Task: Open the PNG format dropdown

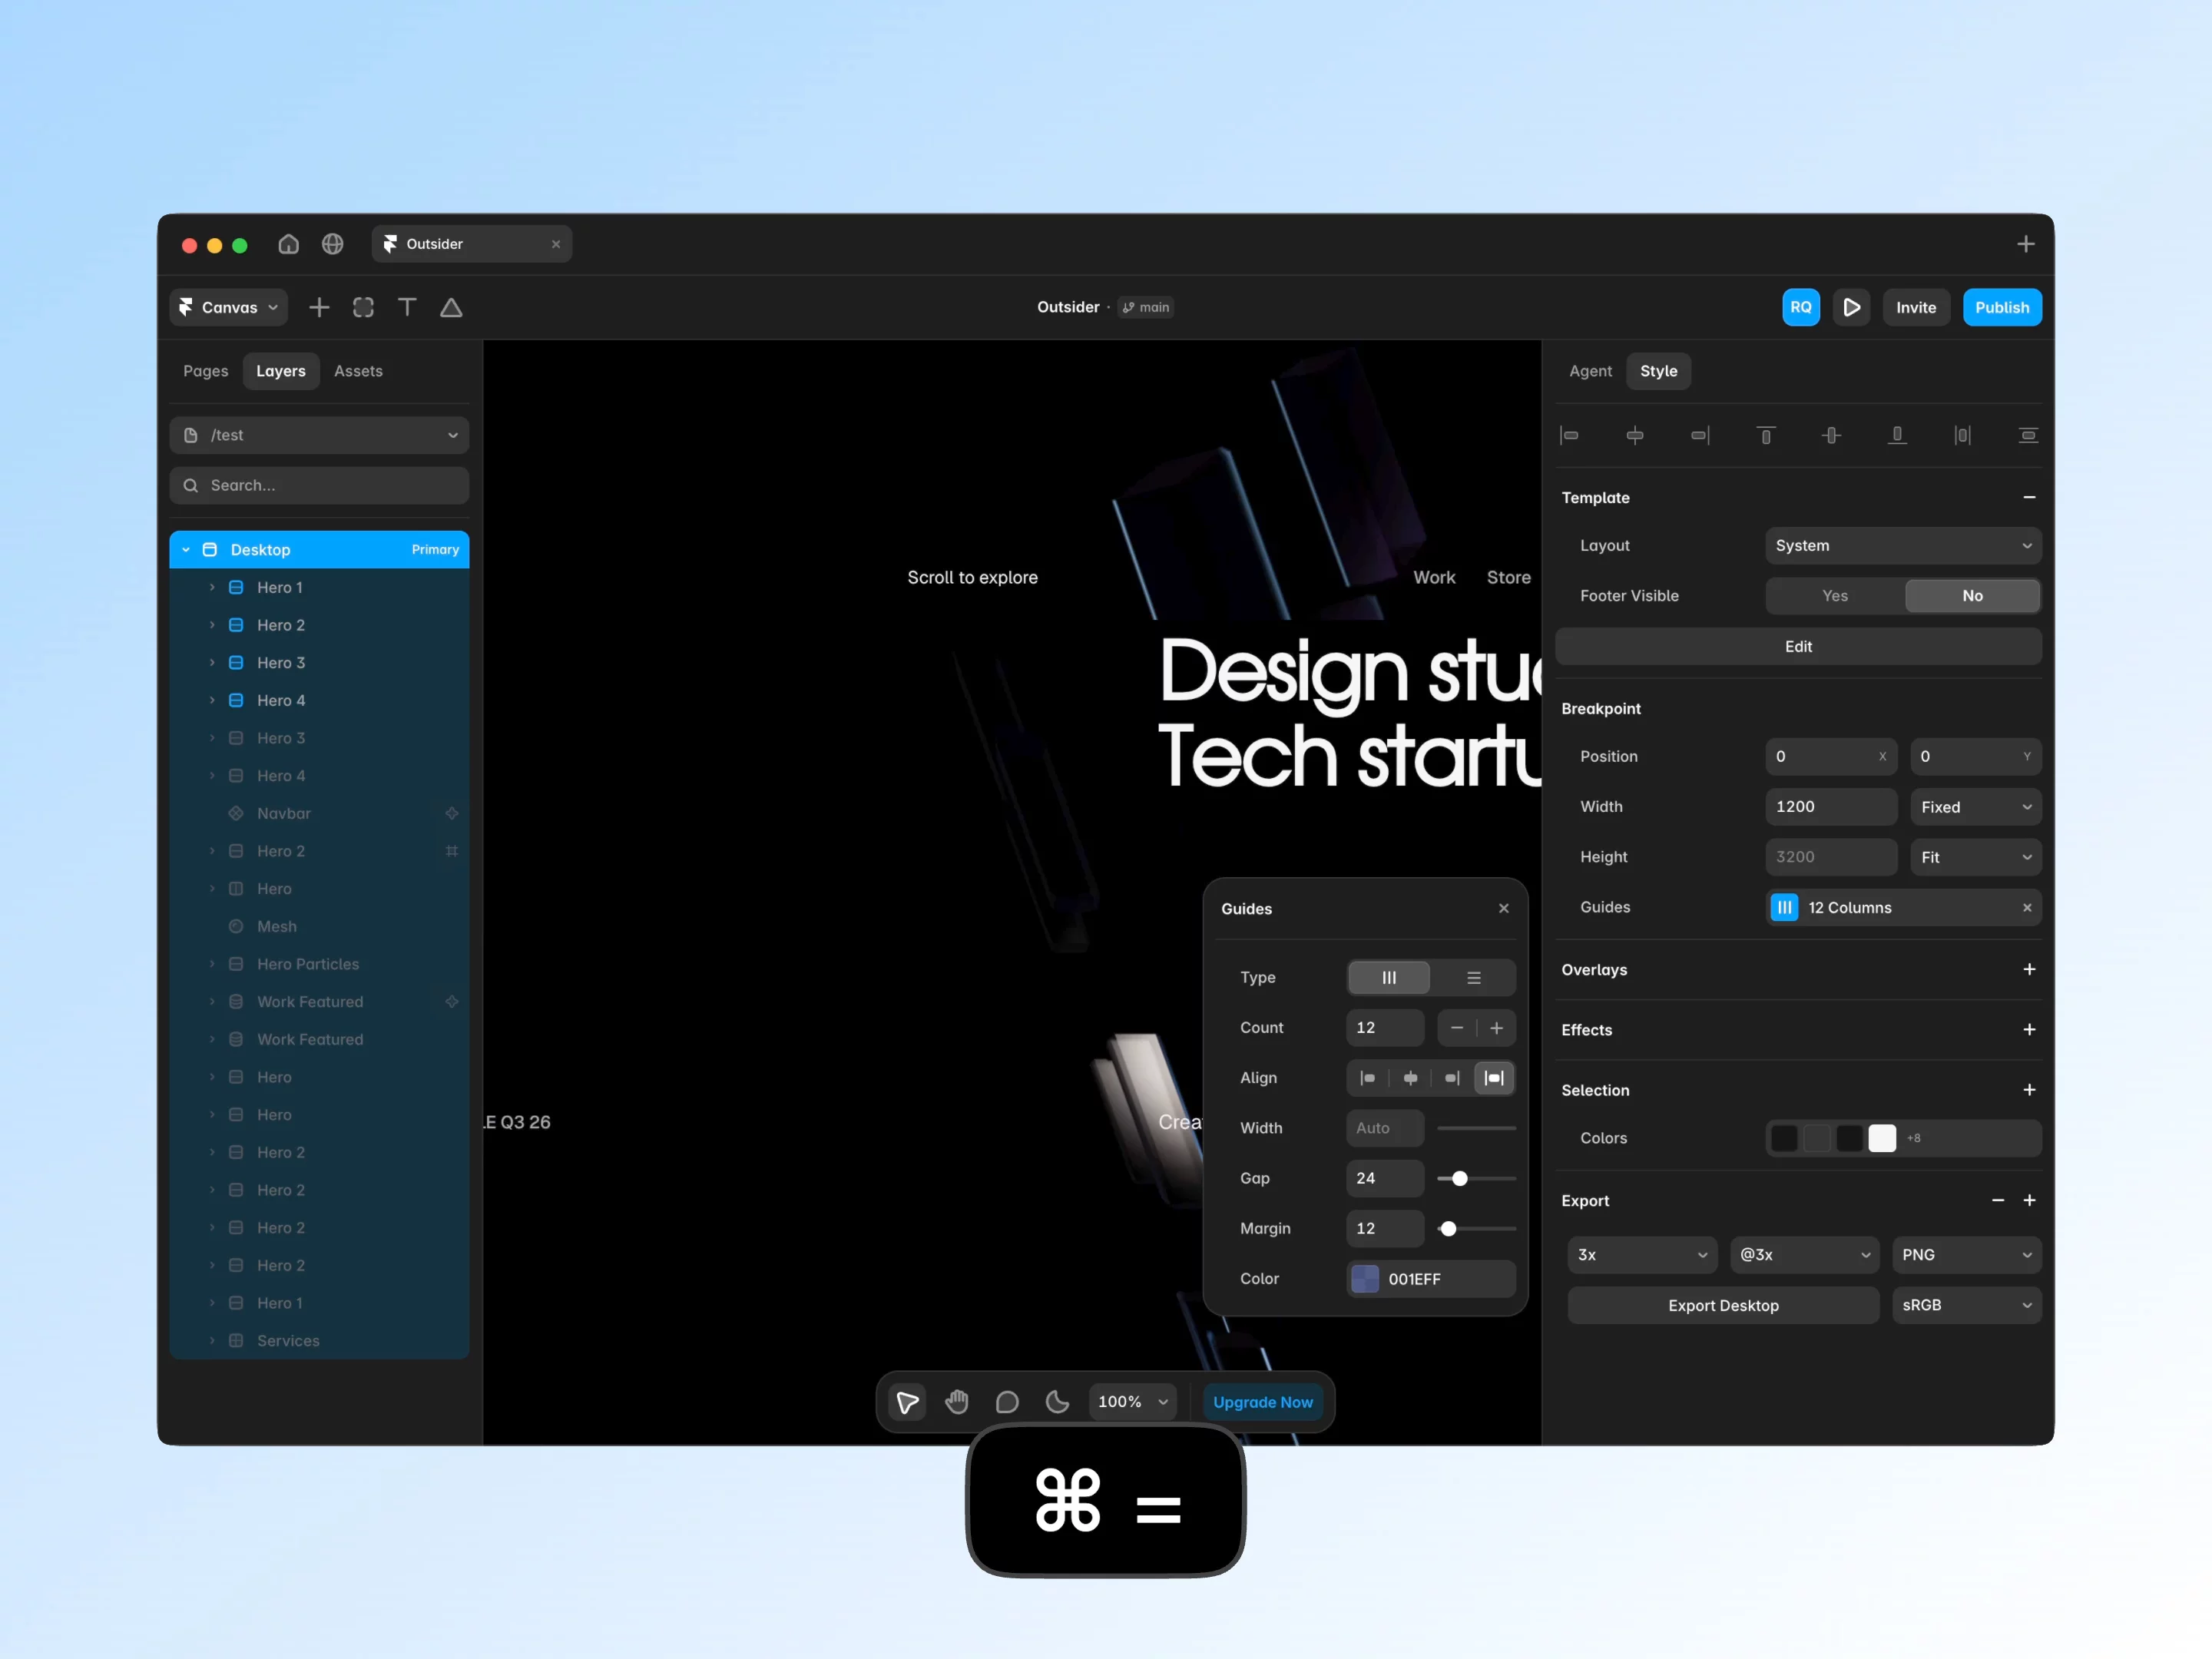Action: pyautogui.click(x=1966, y=1255)
